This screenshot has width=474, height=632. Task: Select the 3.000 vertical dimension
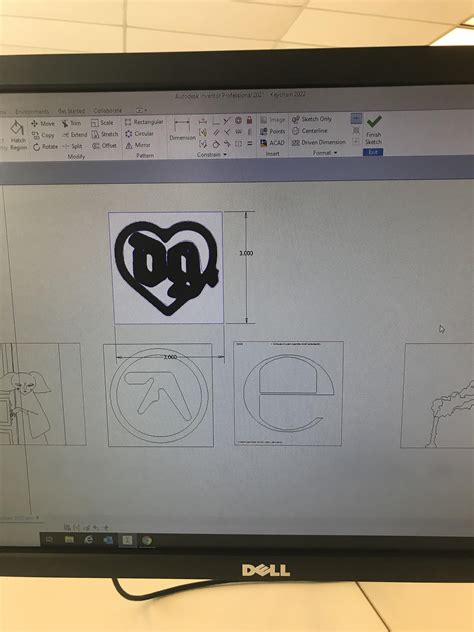tap(246, 253)
